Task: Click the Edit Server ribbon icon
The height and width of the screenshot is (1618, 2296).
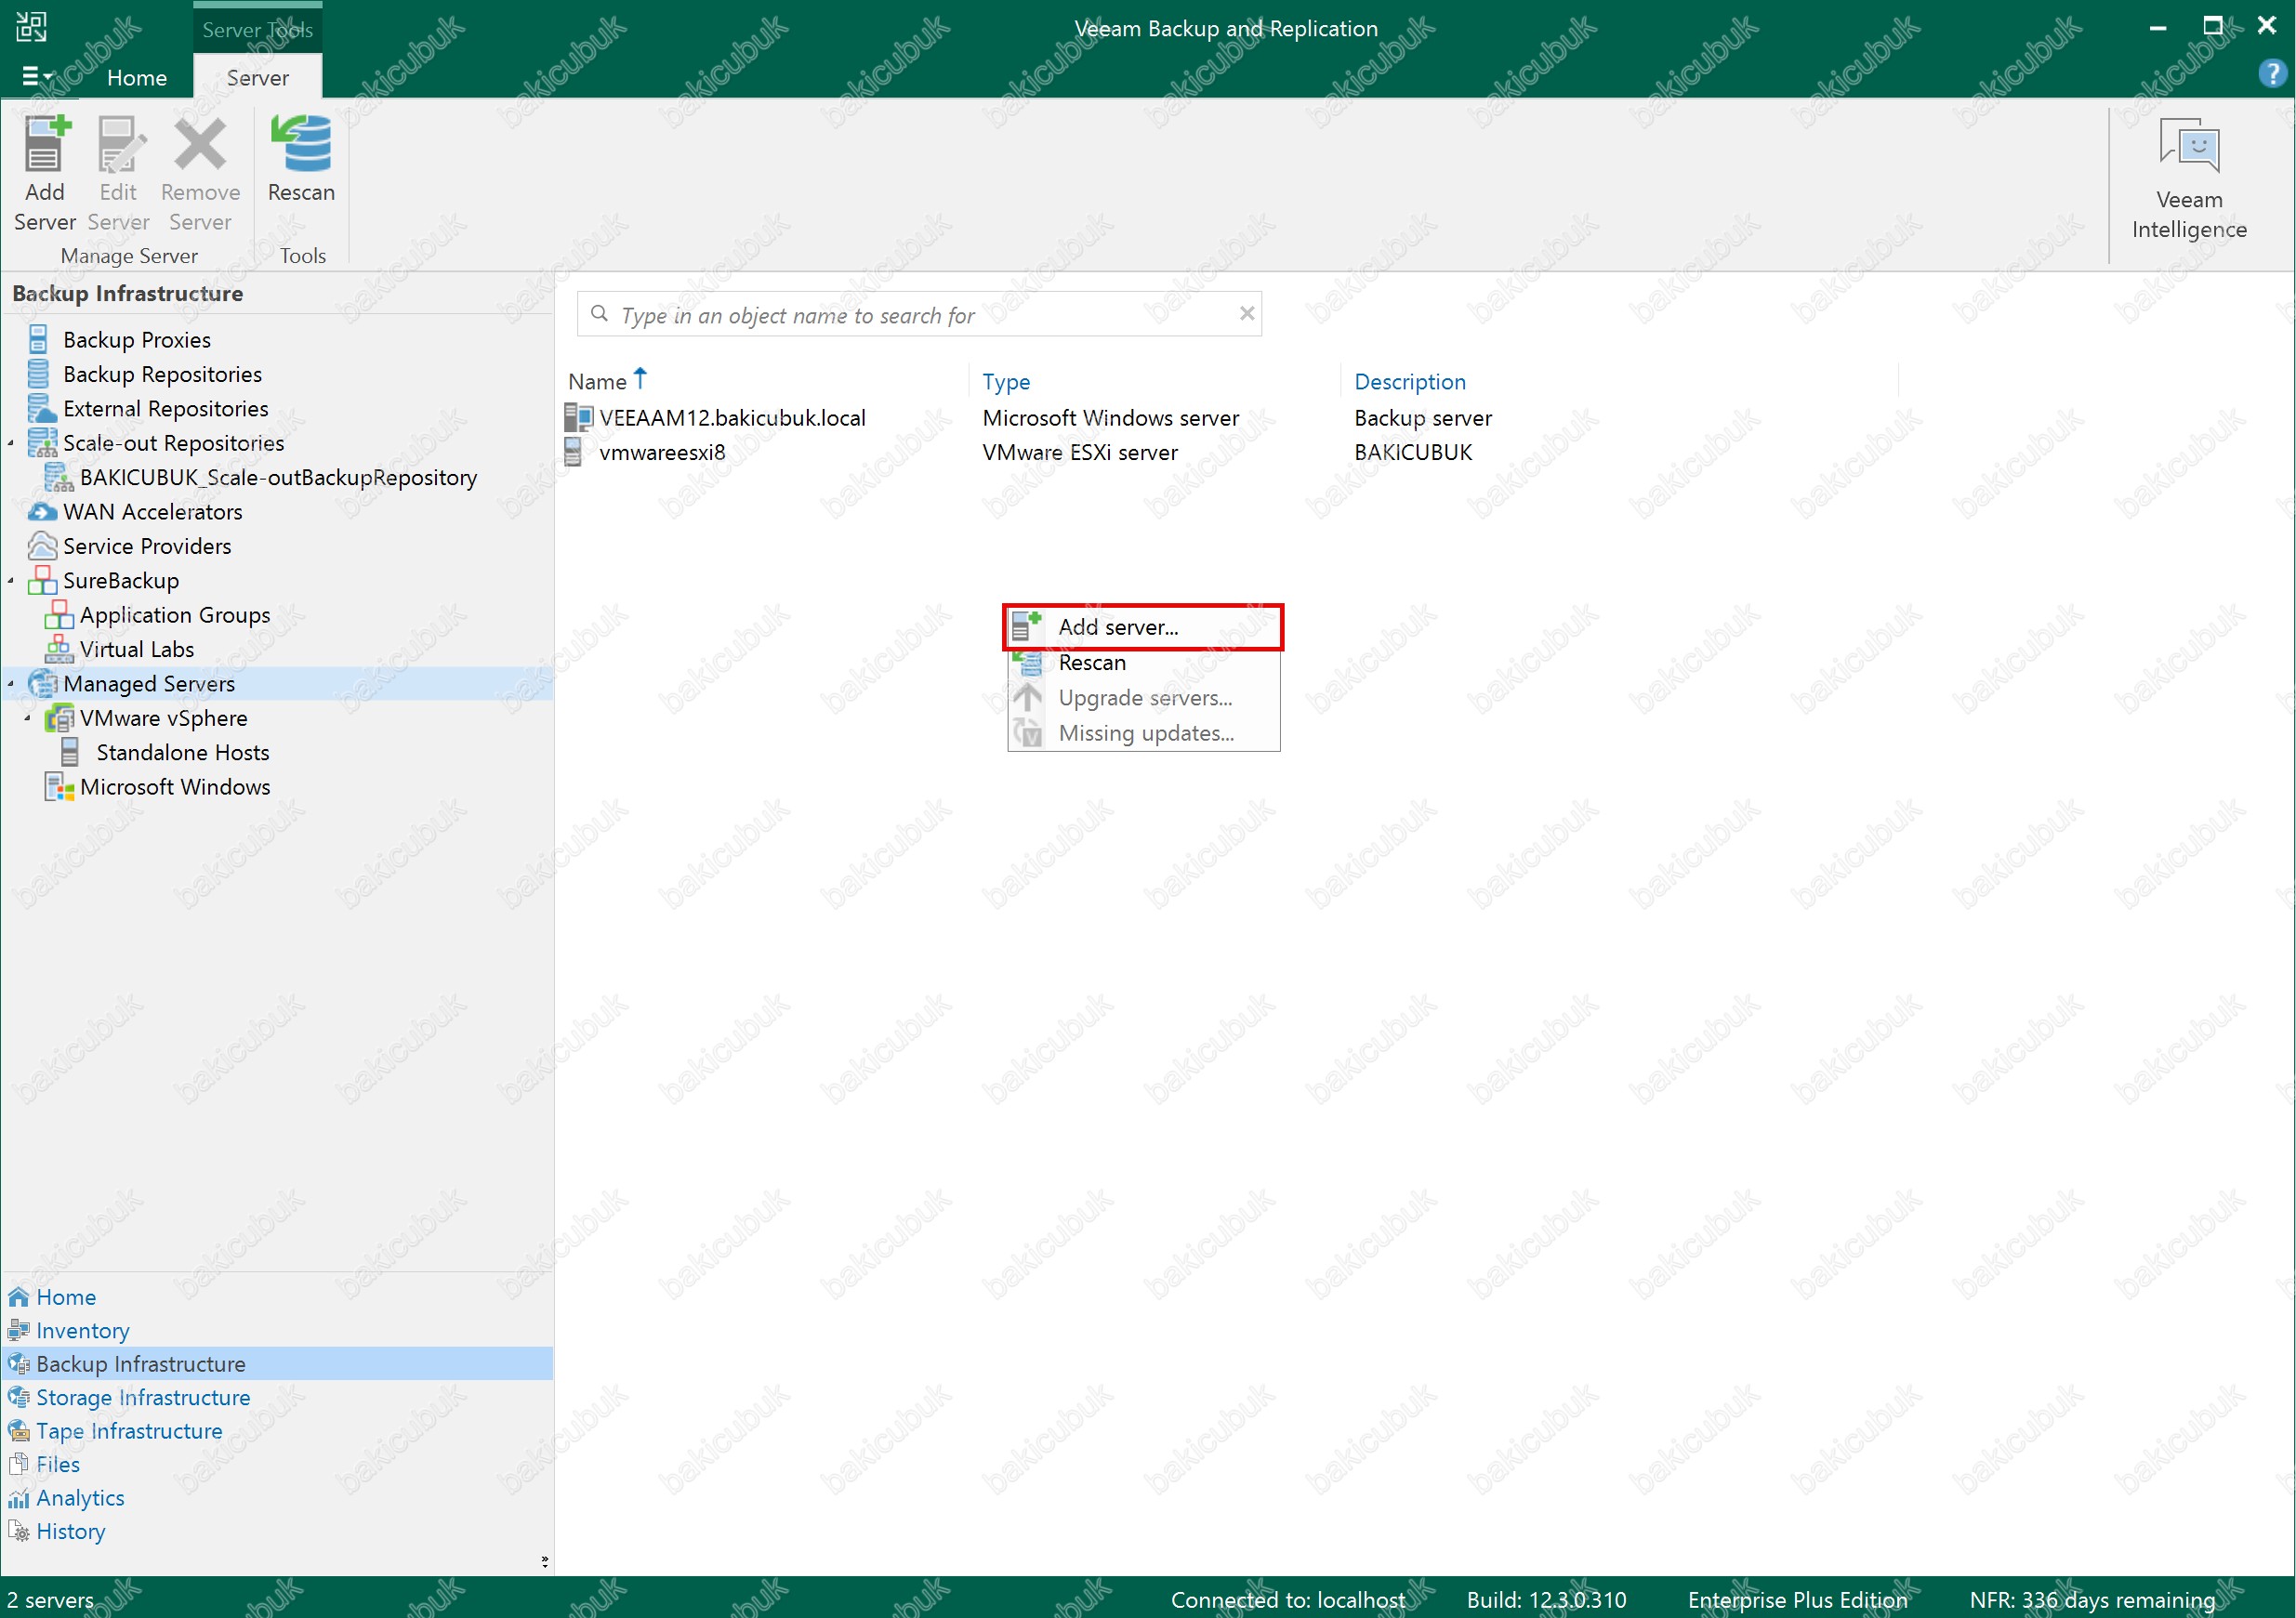Action: [x=118, y=173]
